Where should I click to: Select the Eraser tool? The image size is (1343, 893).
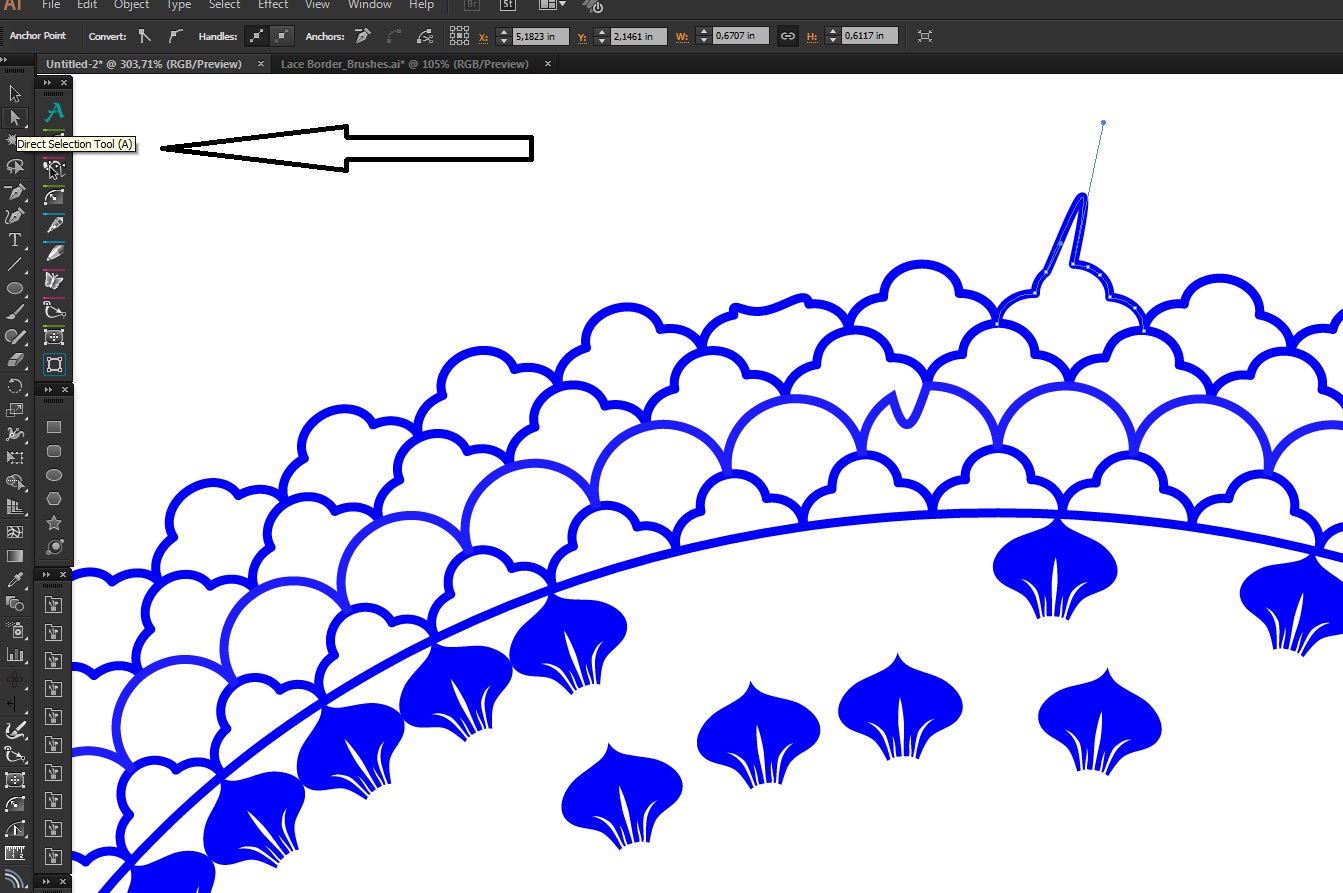[x=15, y=361]
